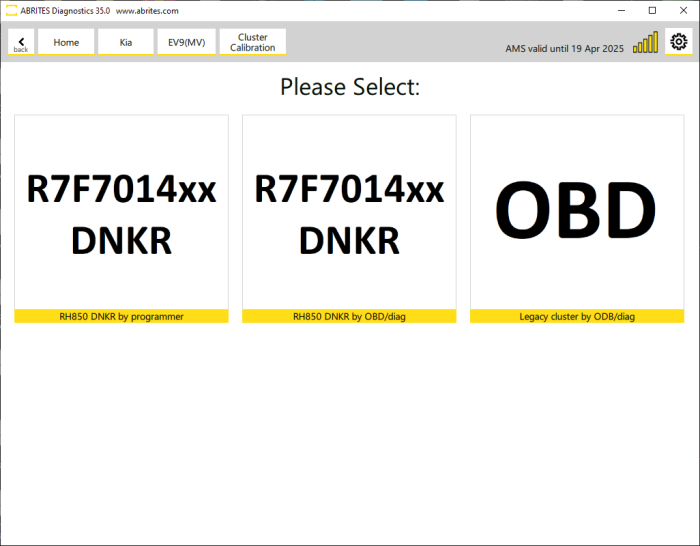700x546 pixels.
Task: Open the Home breadcrumb
Action: [x=66, y=42]
